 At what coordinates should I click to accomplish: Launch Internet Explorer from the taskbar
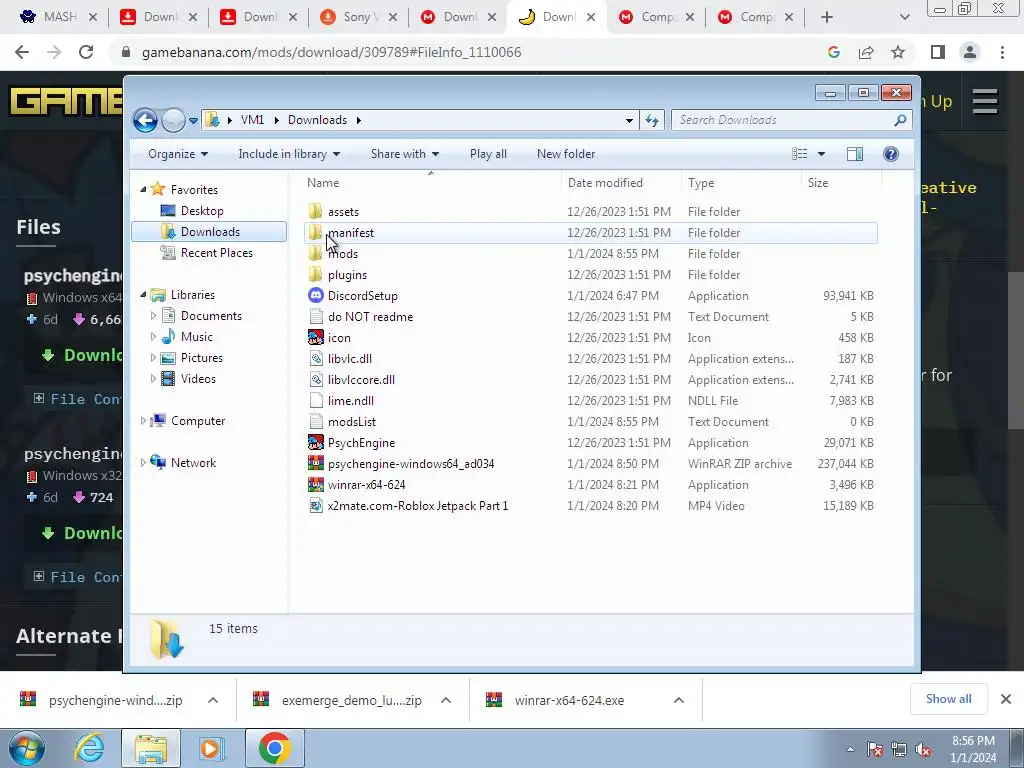pyautogui.click(x=89, y=748)
